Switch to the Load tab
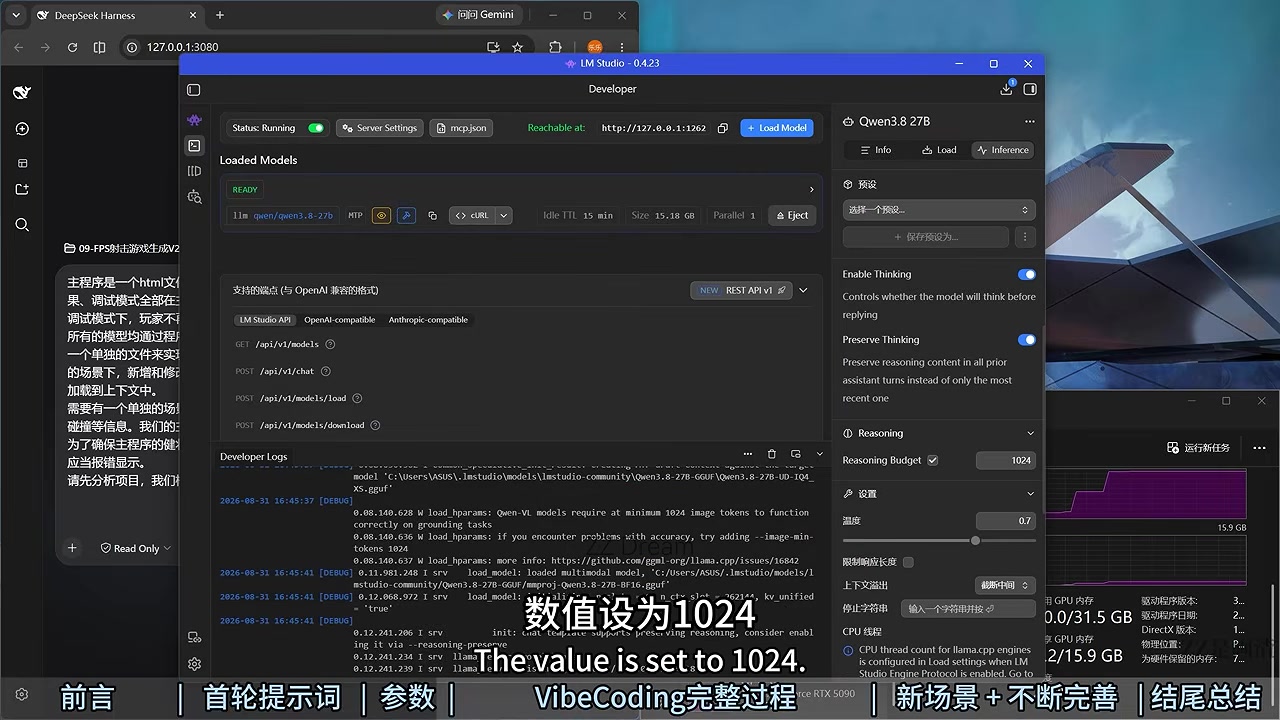Image resolution: width=1280 pixels, height=720 pixels. (939, 150)
